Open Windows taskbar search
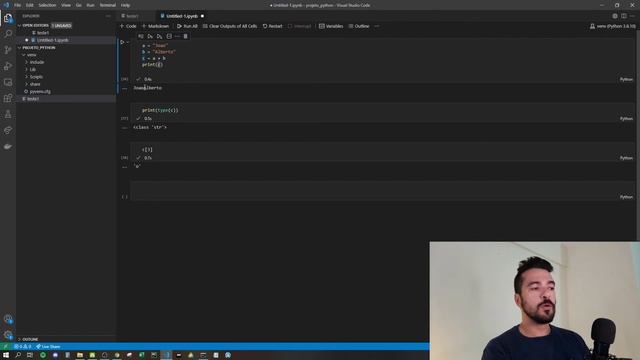 click(18, 355)
